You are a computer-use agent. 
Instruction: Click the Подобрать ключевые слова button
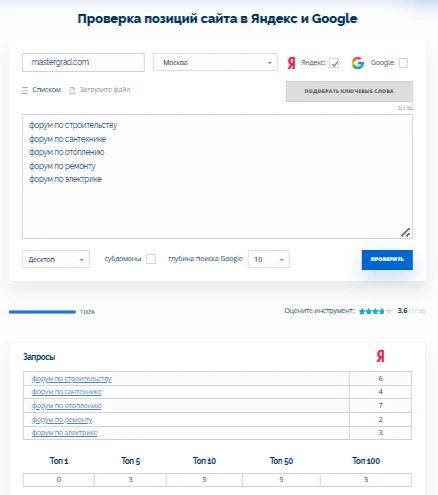click(x=349, y=91)
